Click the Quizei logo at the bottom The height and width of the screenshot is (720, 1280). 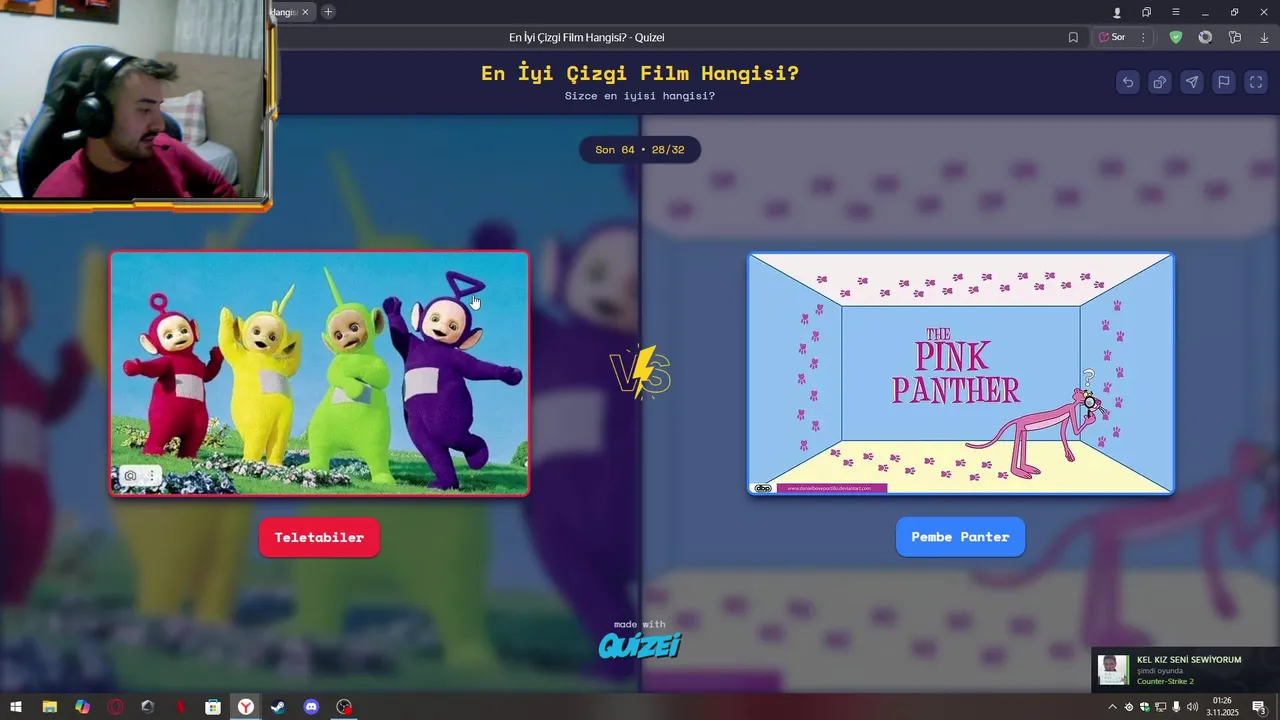tap(640, 645)
